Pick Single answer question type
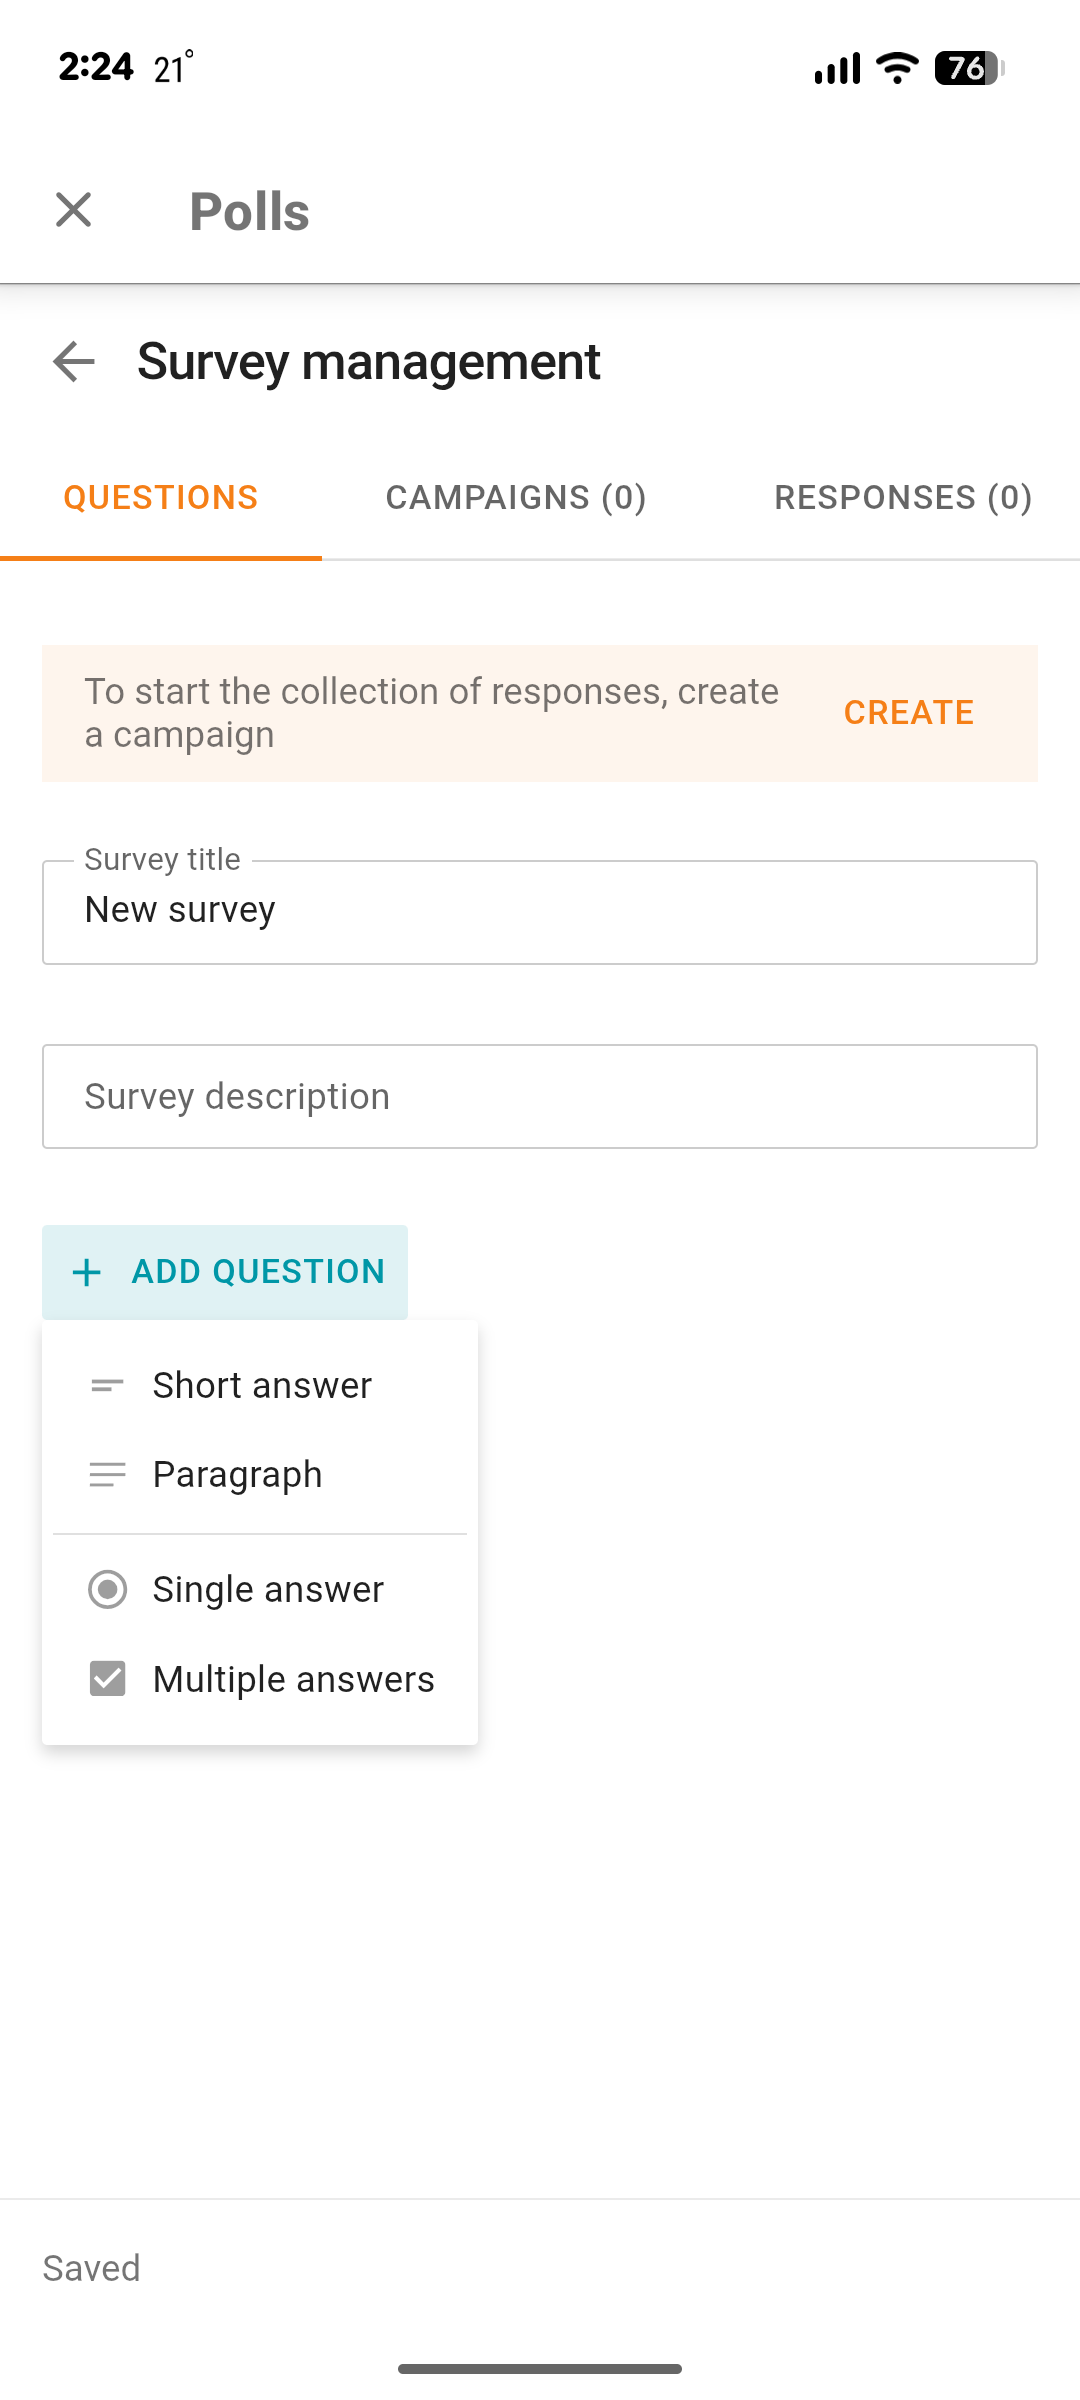The image size is (1080, 2400). click(x=268, y=1590)
